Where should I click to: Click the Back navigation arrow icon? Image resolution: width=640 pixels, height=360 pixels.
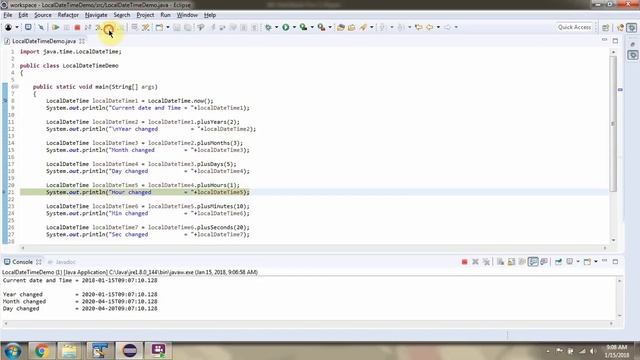pyautogui.click(x=430, y=27)
